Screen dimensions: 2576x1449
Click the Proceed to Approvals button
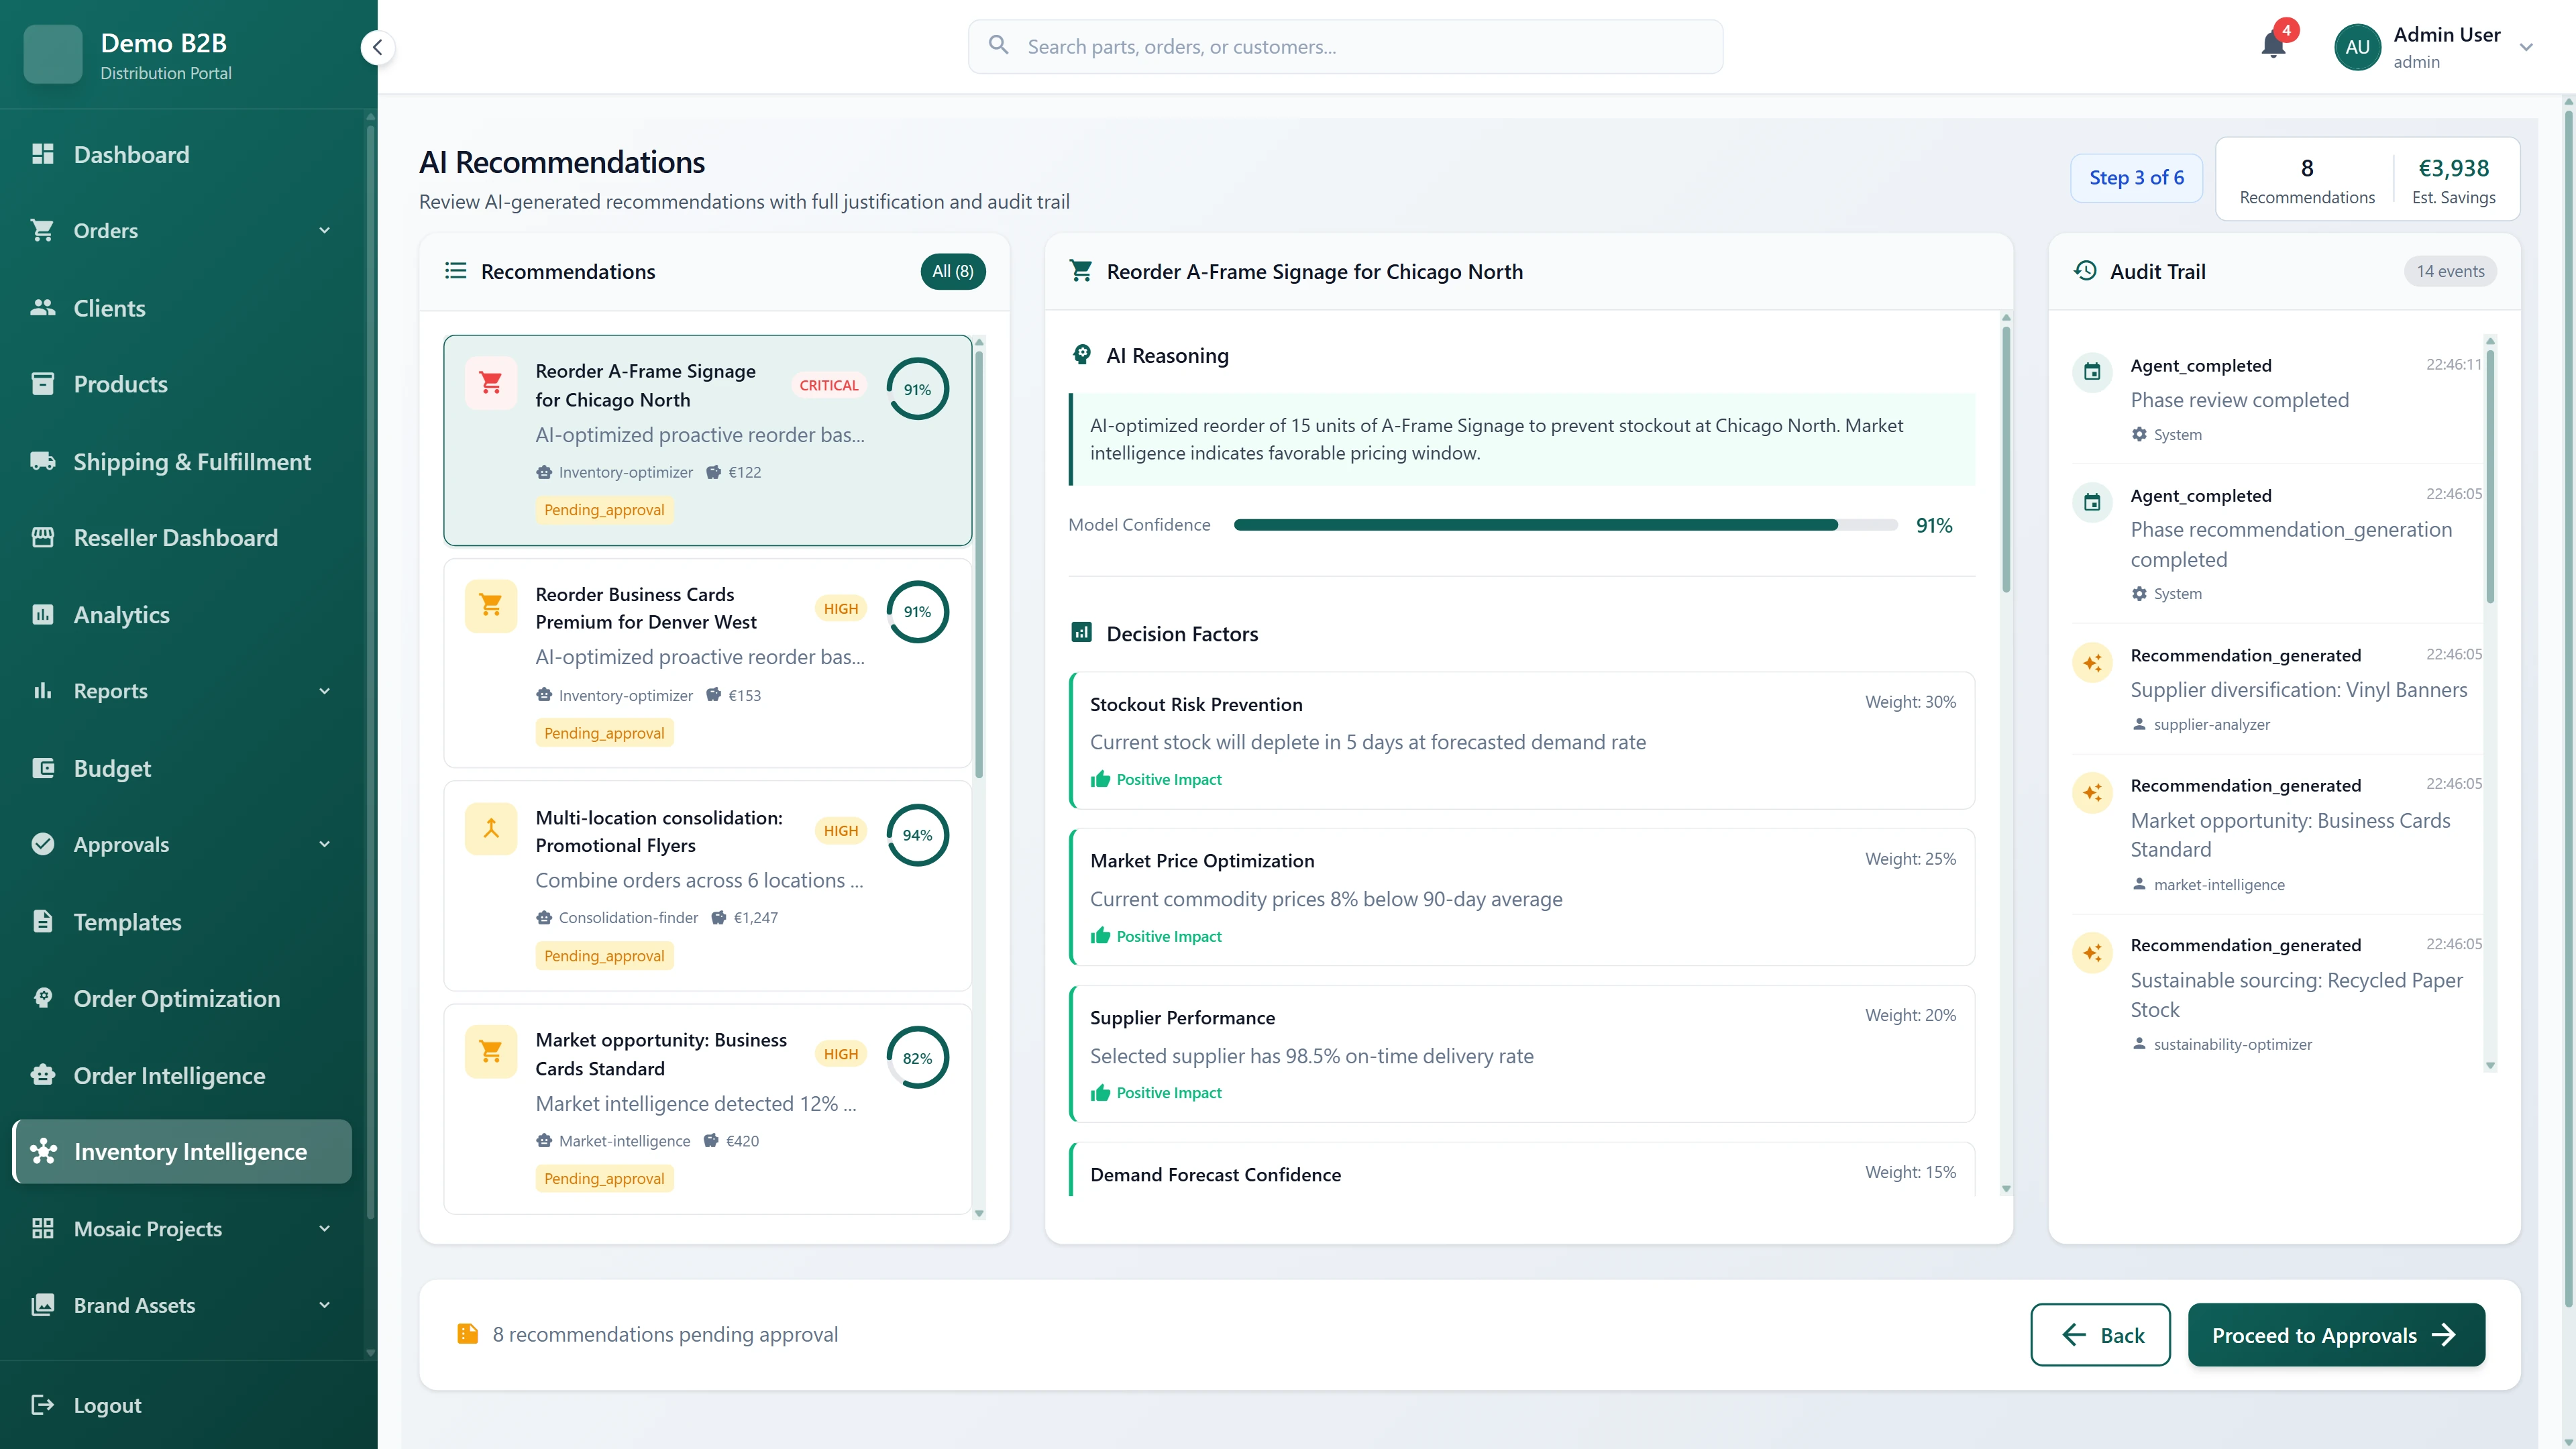pos(2336,1334)
